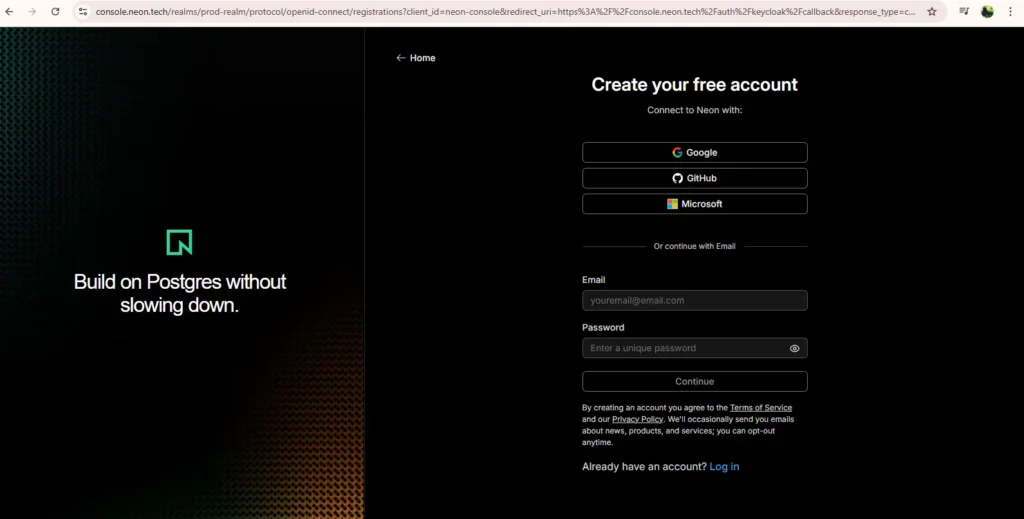Click the browser back arrow
Viewport: 1024px width, 519px height.
[10, 12]
